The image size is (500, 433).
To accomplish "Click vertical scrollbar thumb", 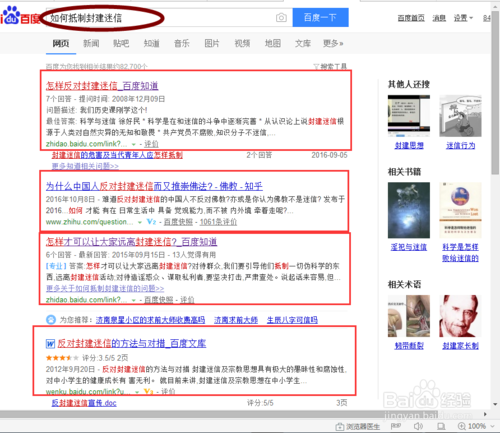I will [495, 93].
